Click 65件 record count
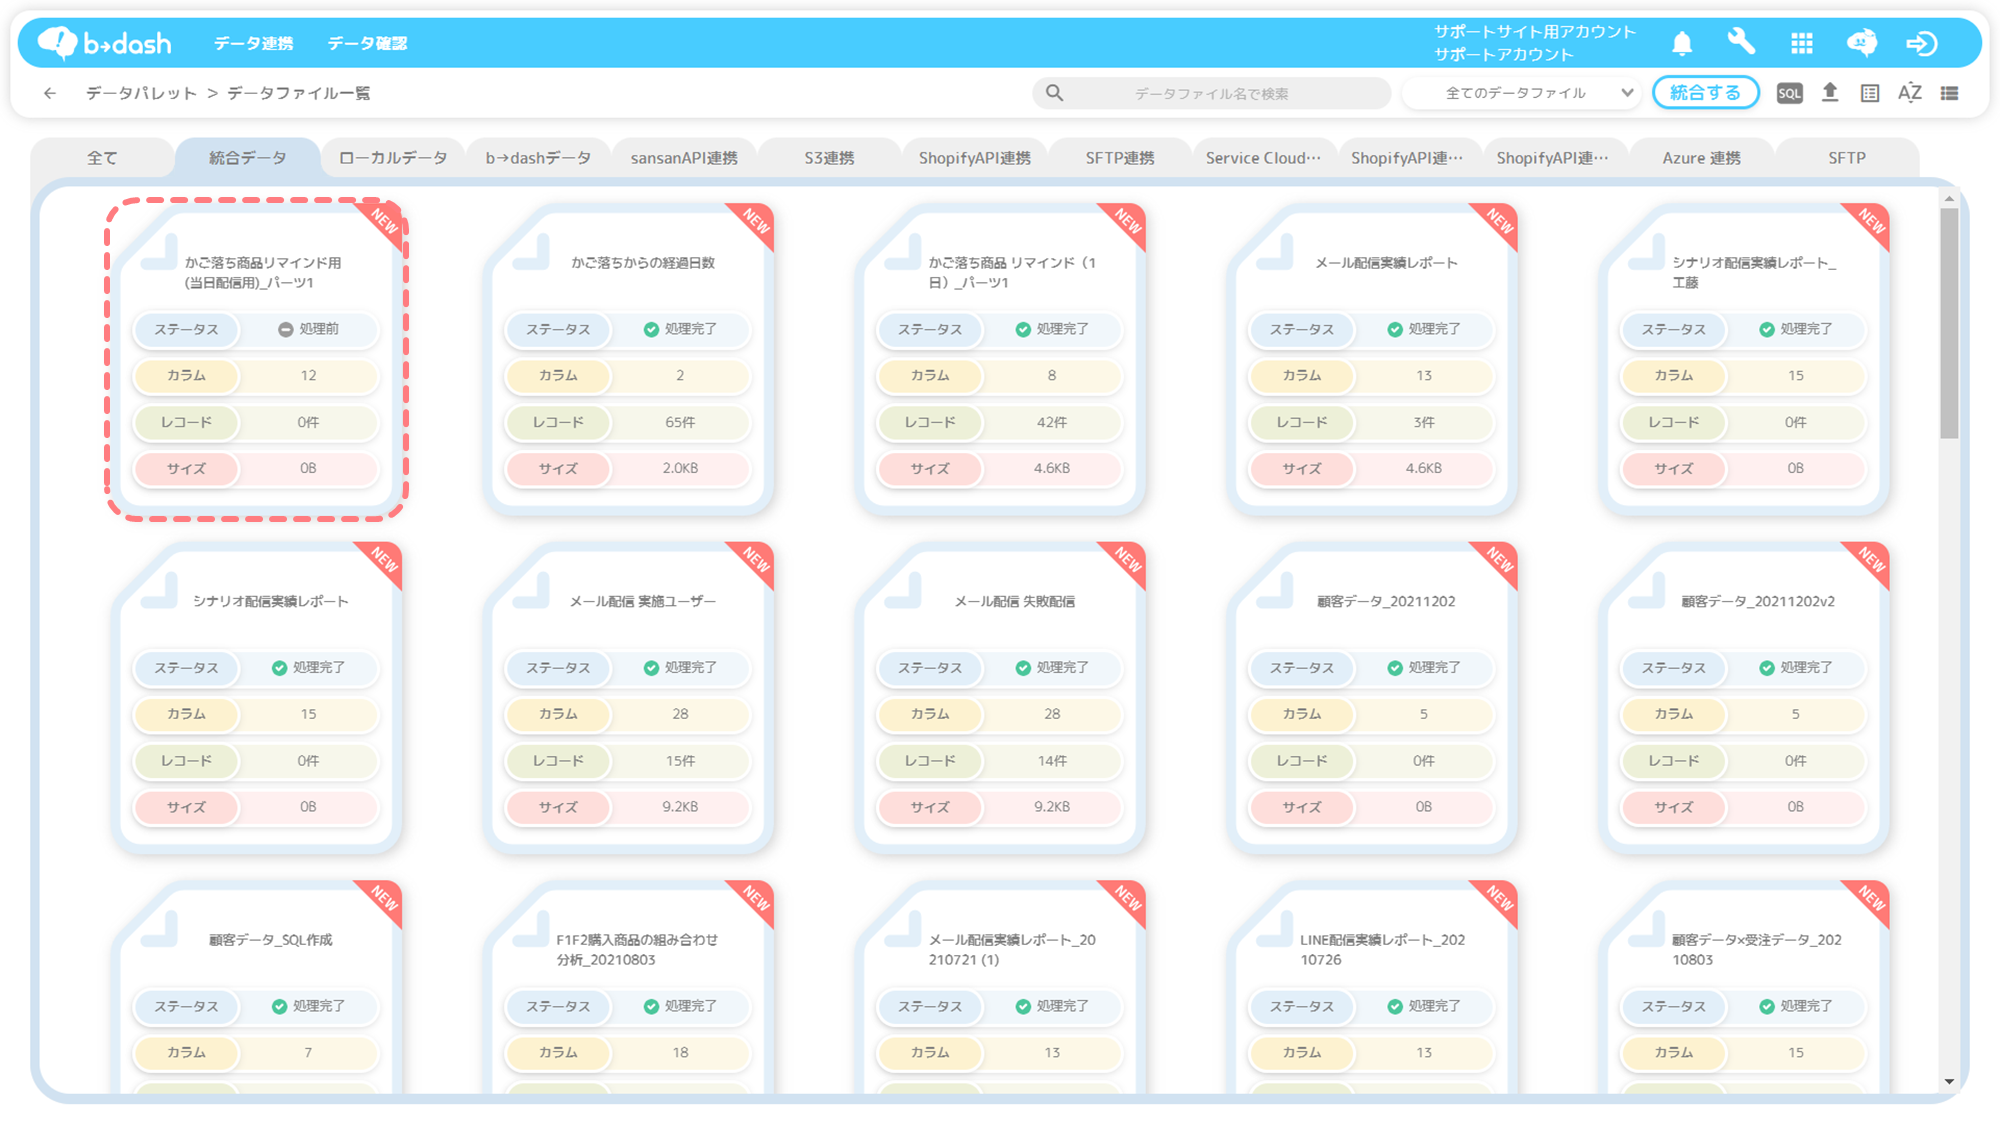The width and height of the screenshot is (2000, 1125). point(680,422)
